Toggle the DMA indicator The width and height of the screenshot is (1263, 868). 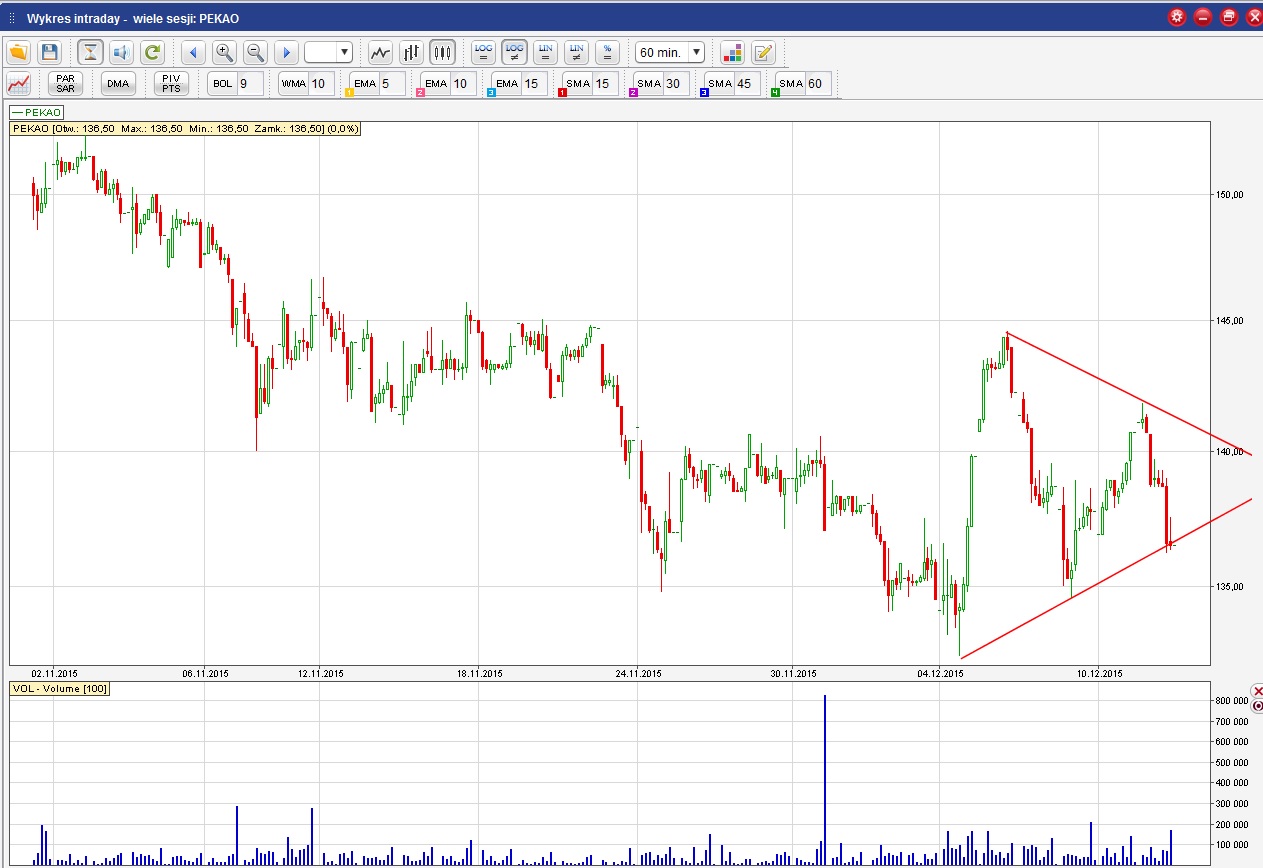click(x=118, y=83)
